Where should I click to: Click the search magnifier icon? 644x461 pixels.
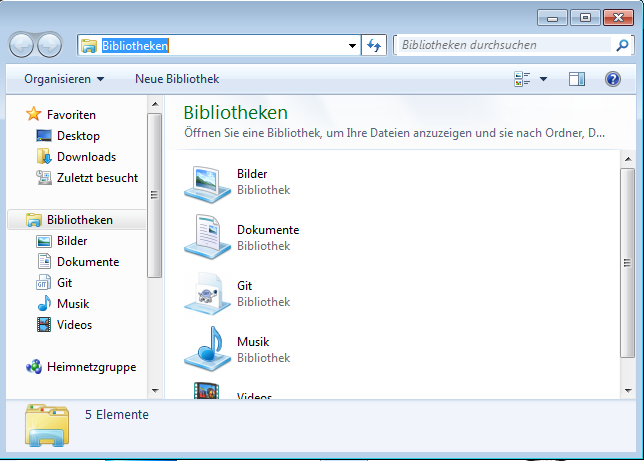[621, 45]
